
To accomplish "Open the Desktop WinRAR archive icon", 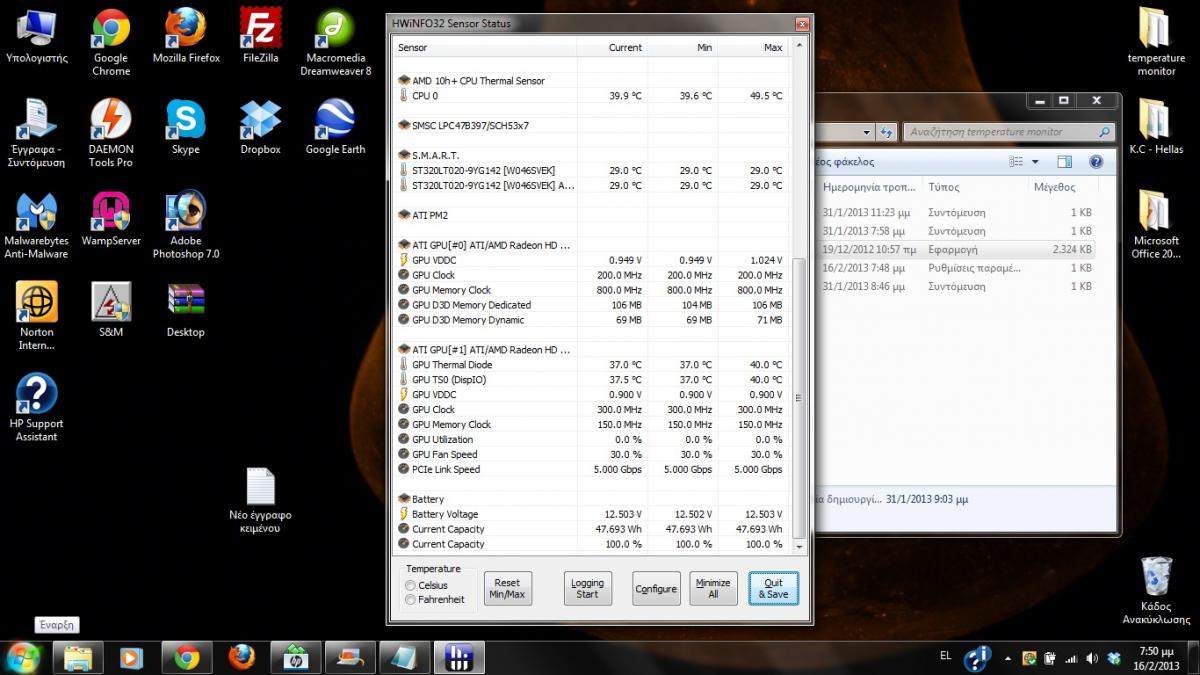I will click(186, 311).
